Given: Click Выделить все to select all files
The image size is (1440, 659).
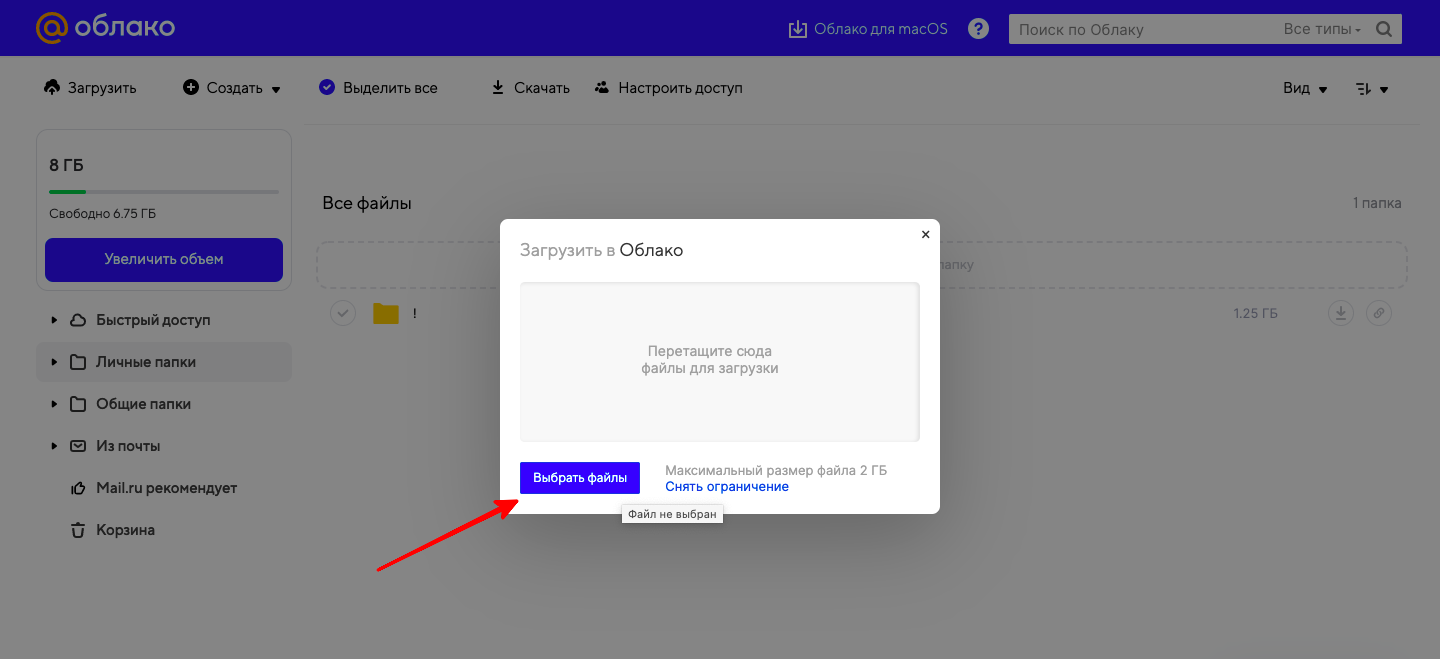Looking at the screenshot, I should [x=378, y=88].
